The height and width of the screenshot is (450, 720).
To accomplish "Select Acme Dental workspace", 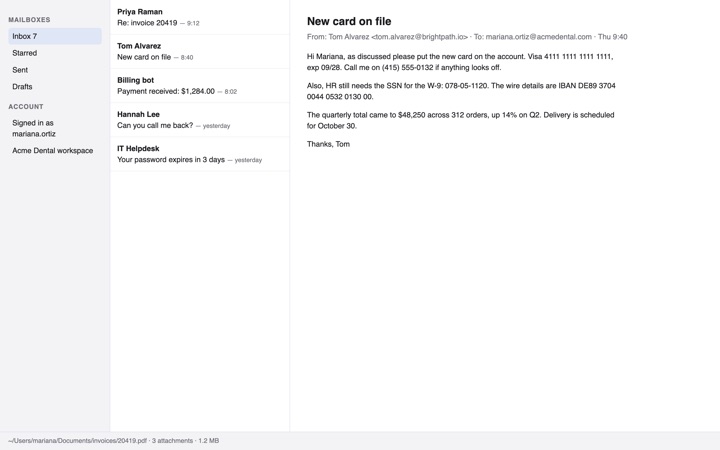I will click(x=55, y=151).
